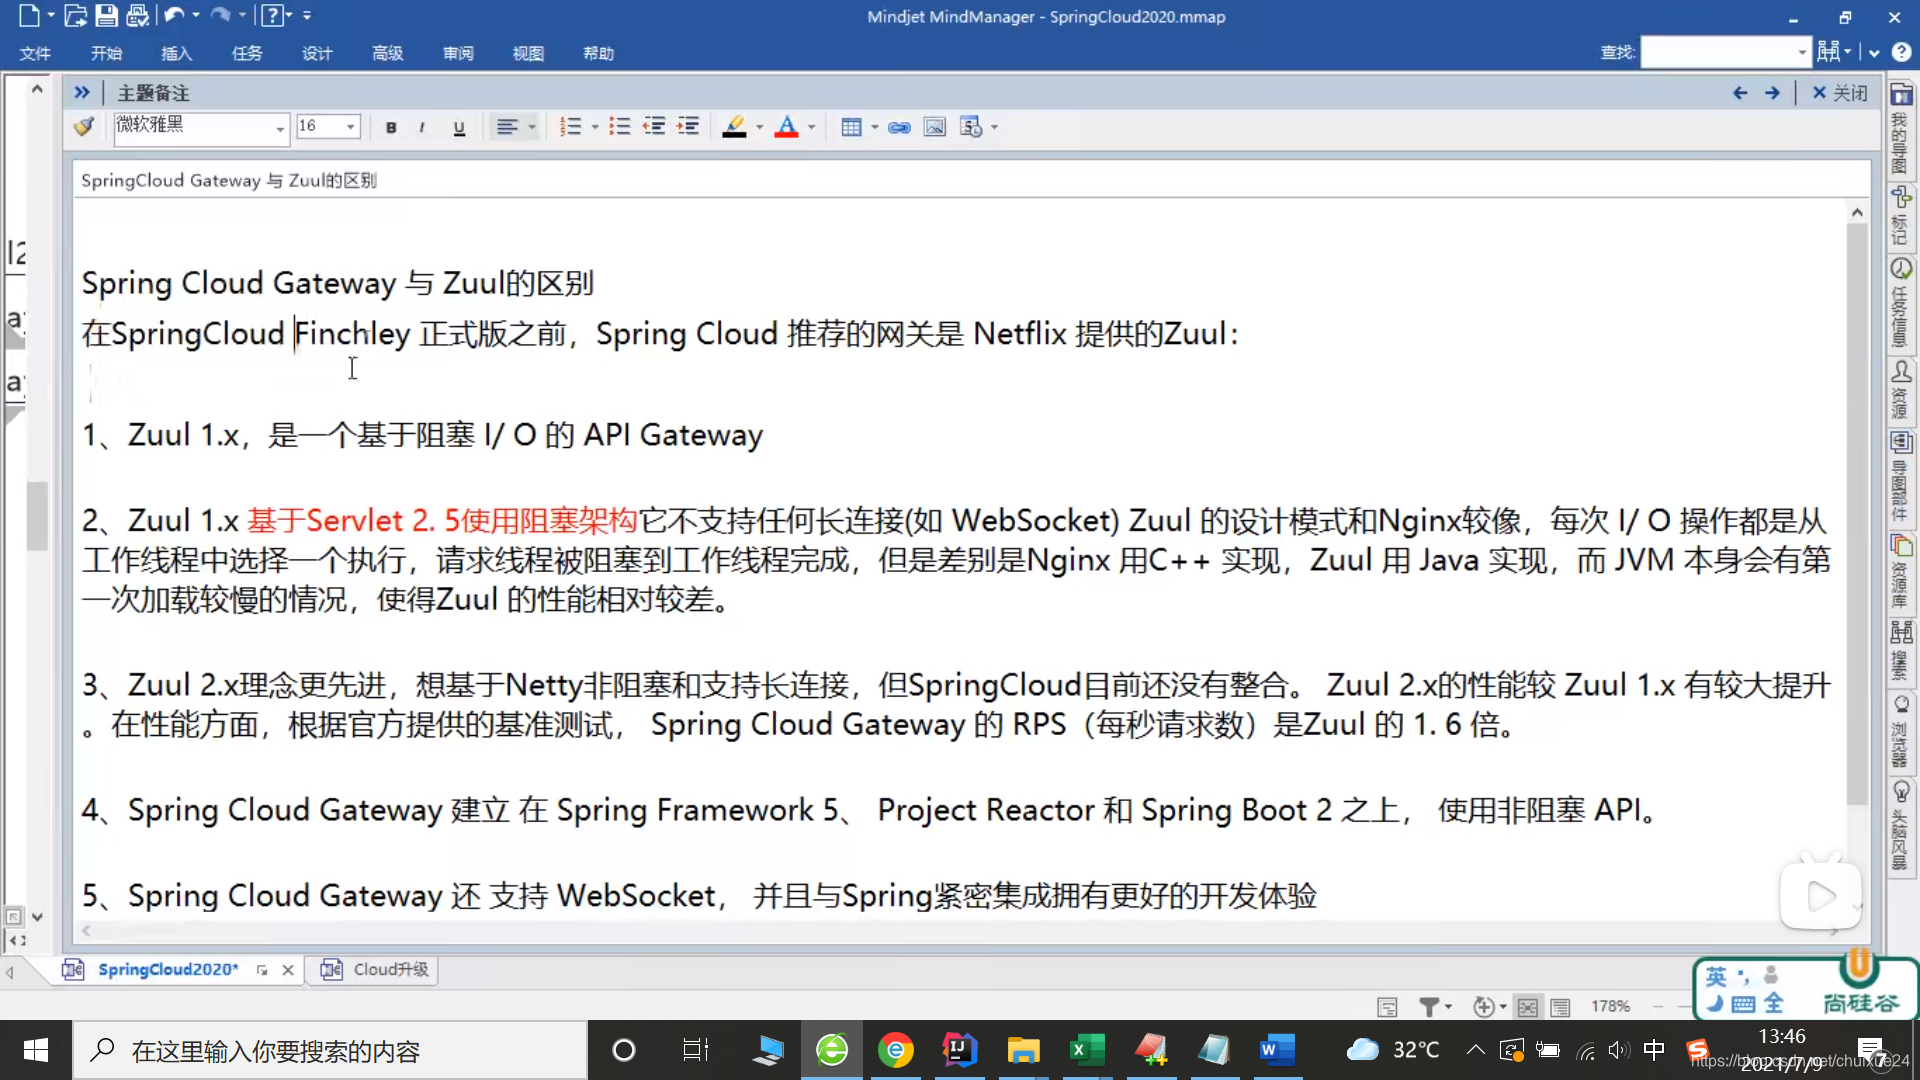The image size is (1920, 1080).
Task: Go to the previous topic note arrow
Action: [x=1740, y=93]
